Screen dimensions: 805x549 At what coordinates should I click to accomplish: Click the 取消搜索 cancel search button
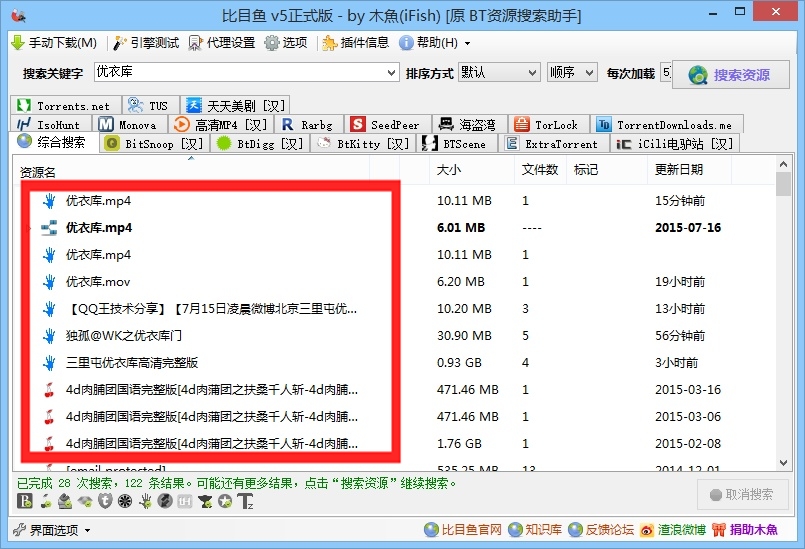[x=742, y=495]
